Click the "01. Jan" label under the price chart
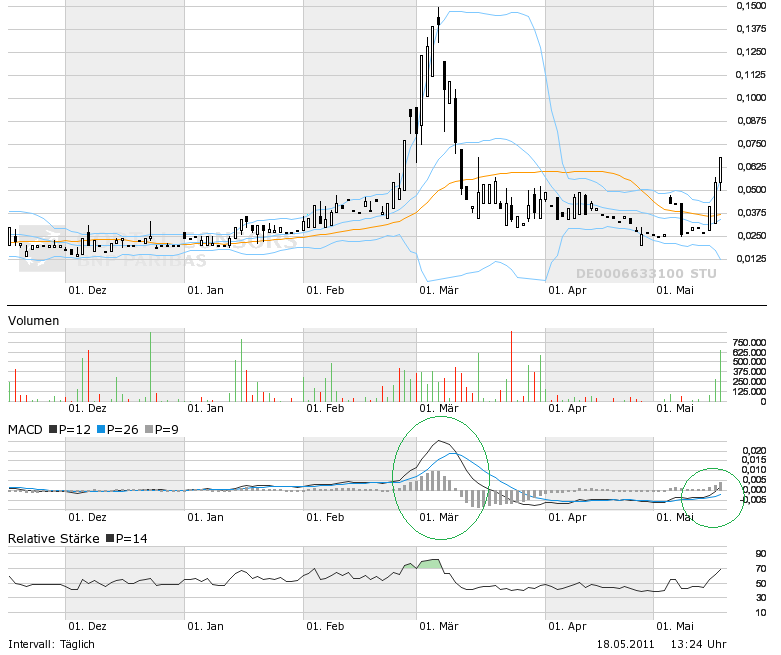781x655 pixels. point(206,290)
